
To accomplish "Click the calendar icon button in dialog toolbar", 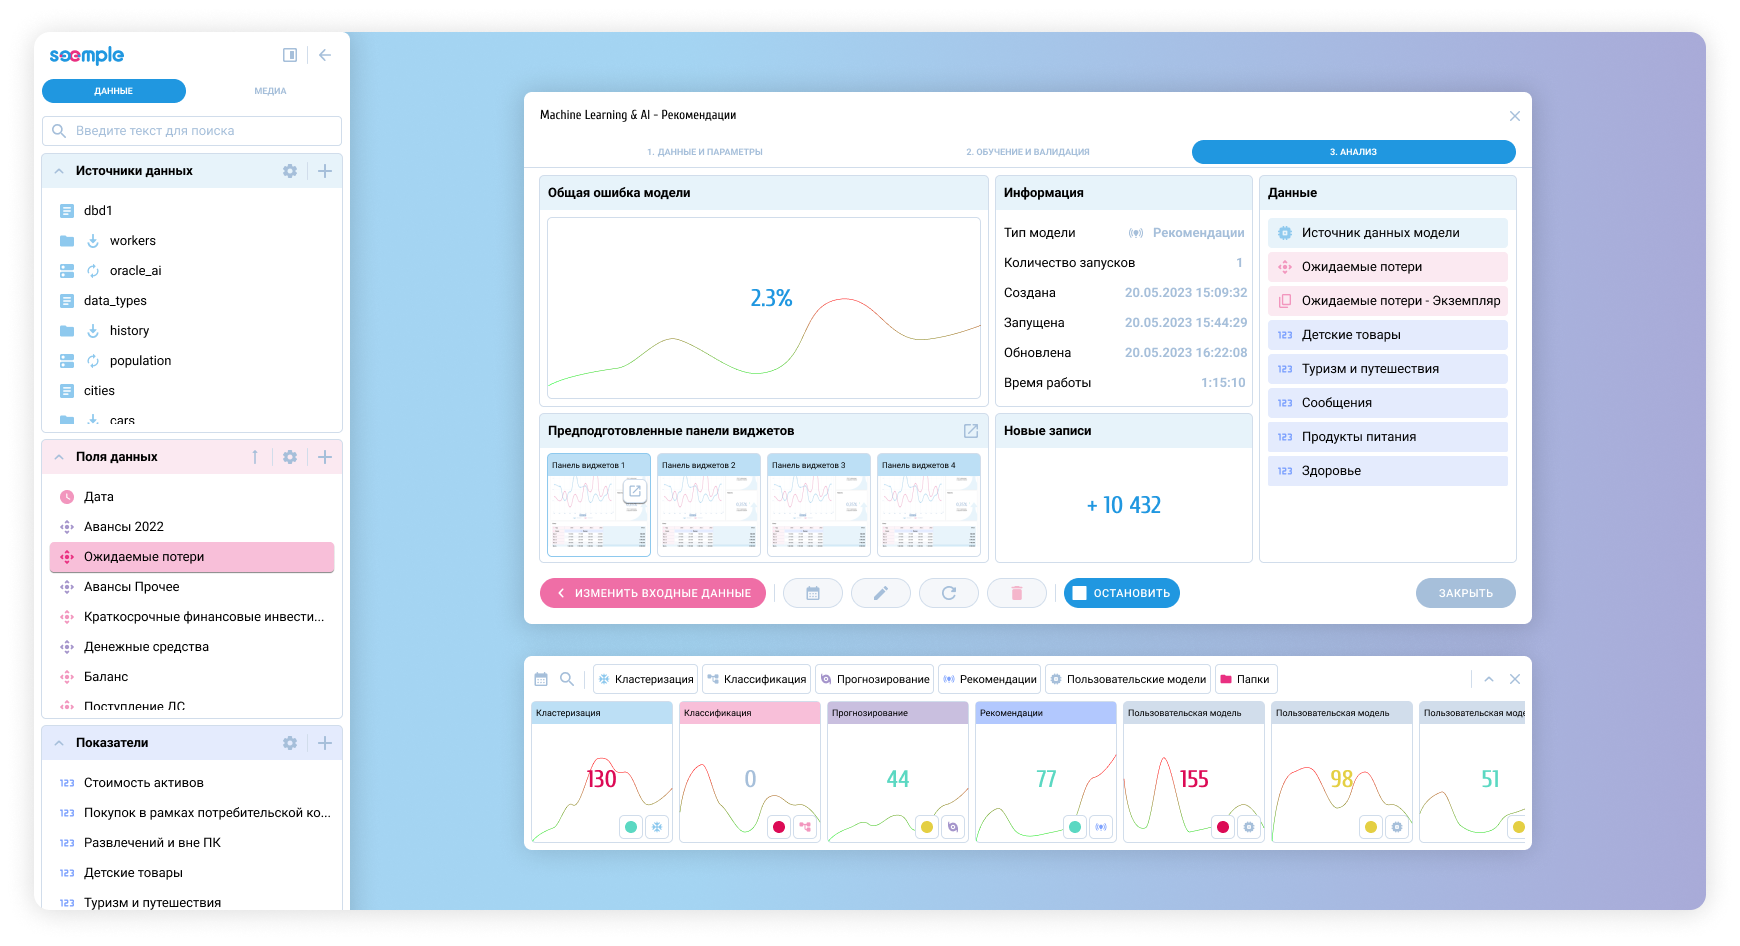I will coord(813,593).
